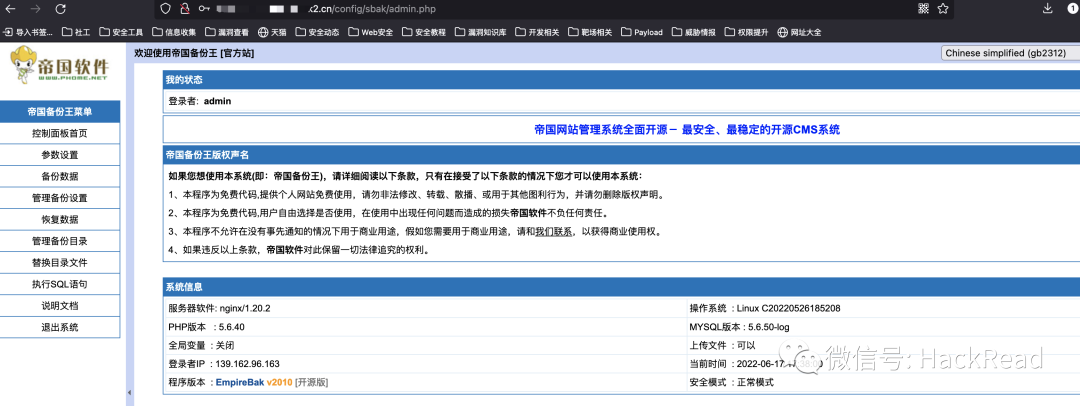This screenshot has height=406, width=1080.
Task: Collapse the sidebar with the small arrow handle
Action: [127, 392]
